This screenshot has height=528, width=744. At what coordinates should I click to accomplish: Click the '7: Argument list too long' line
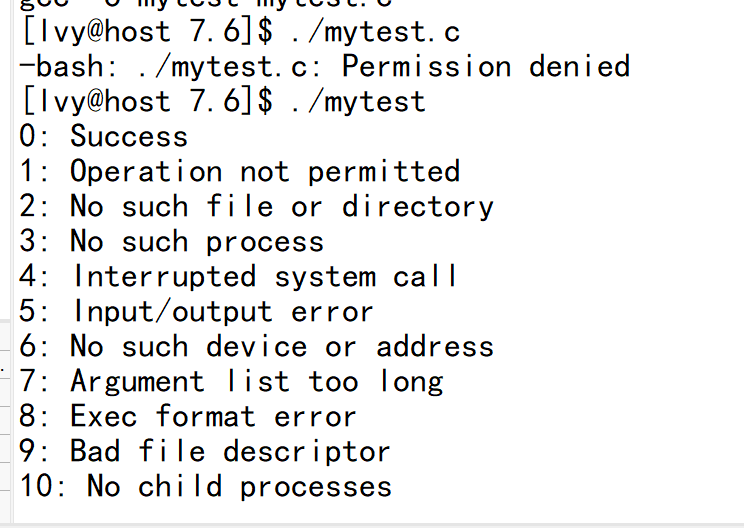[231, 382]
